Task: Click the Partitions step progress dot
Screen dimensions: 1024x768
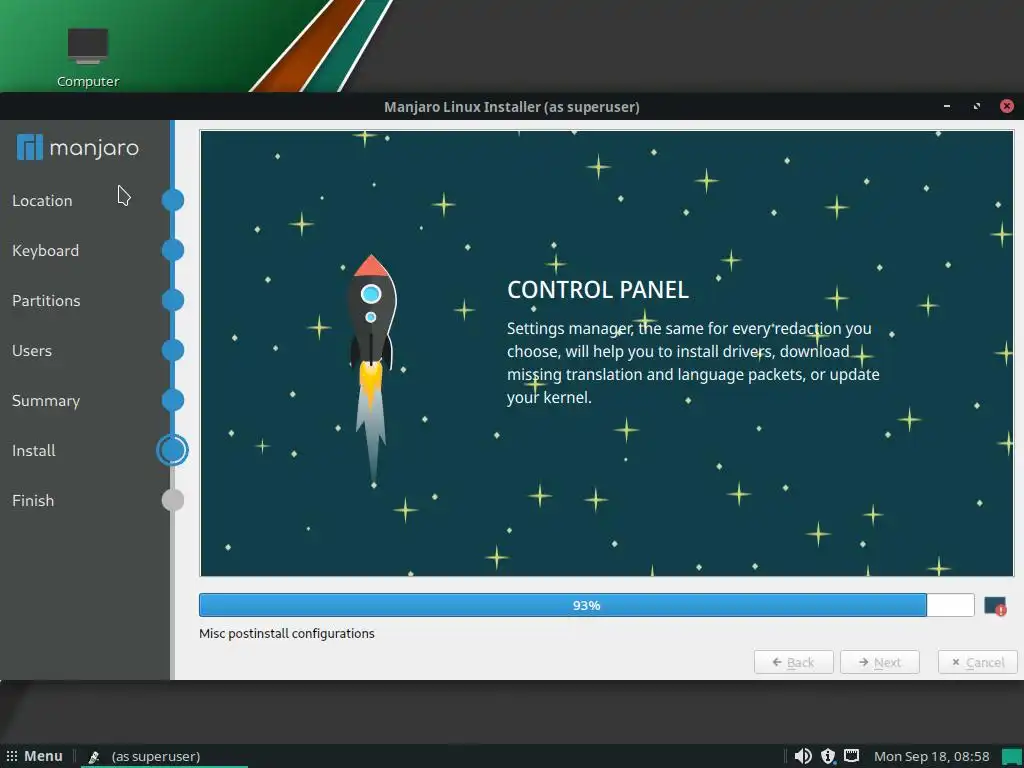Action: [173, 300]
